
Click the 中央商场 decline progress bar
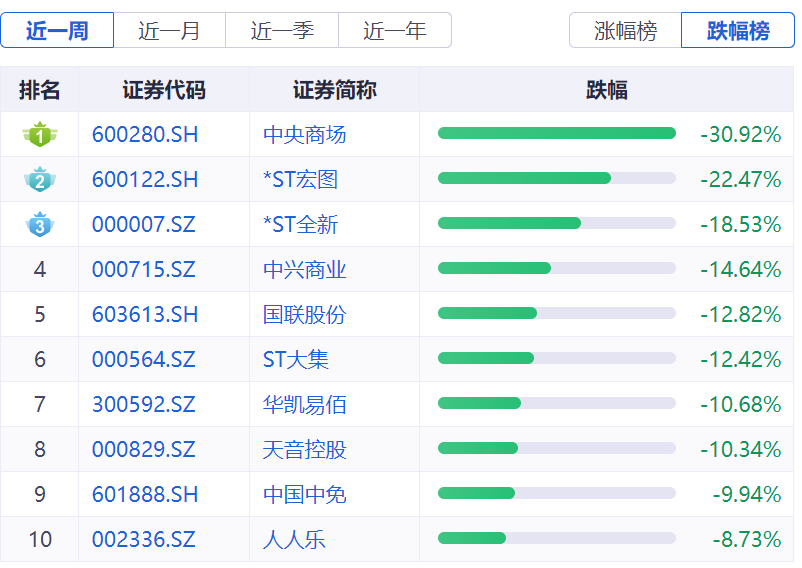pos(557,133)
